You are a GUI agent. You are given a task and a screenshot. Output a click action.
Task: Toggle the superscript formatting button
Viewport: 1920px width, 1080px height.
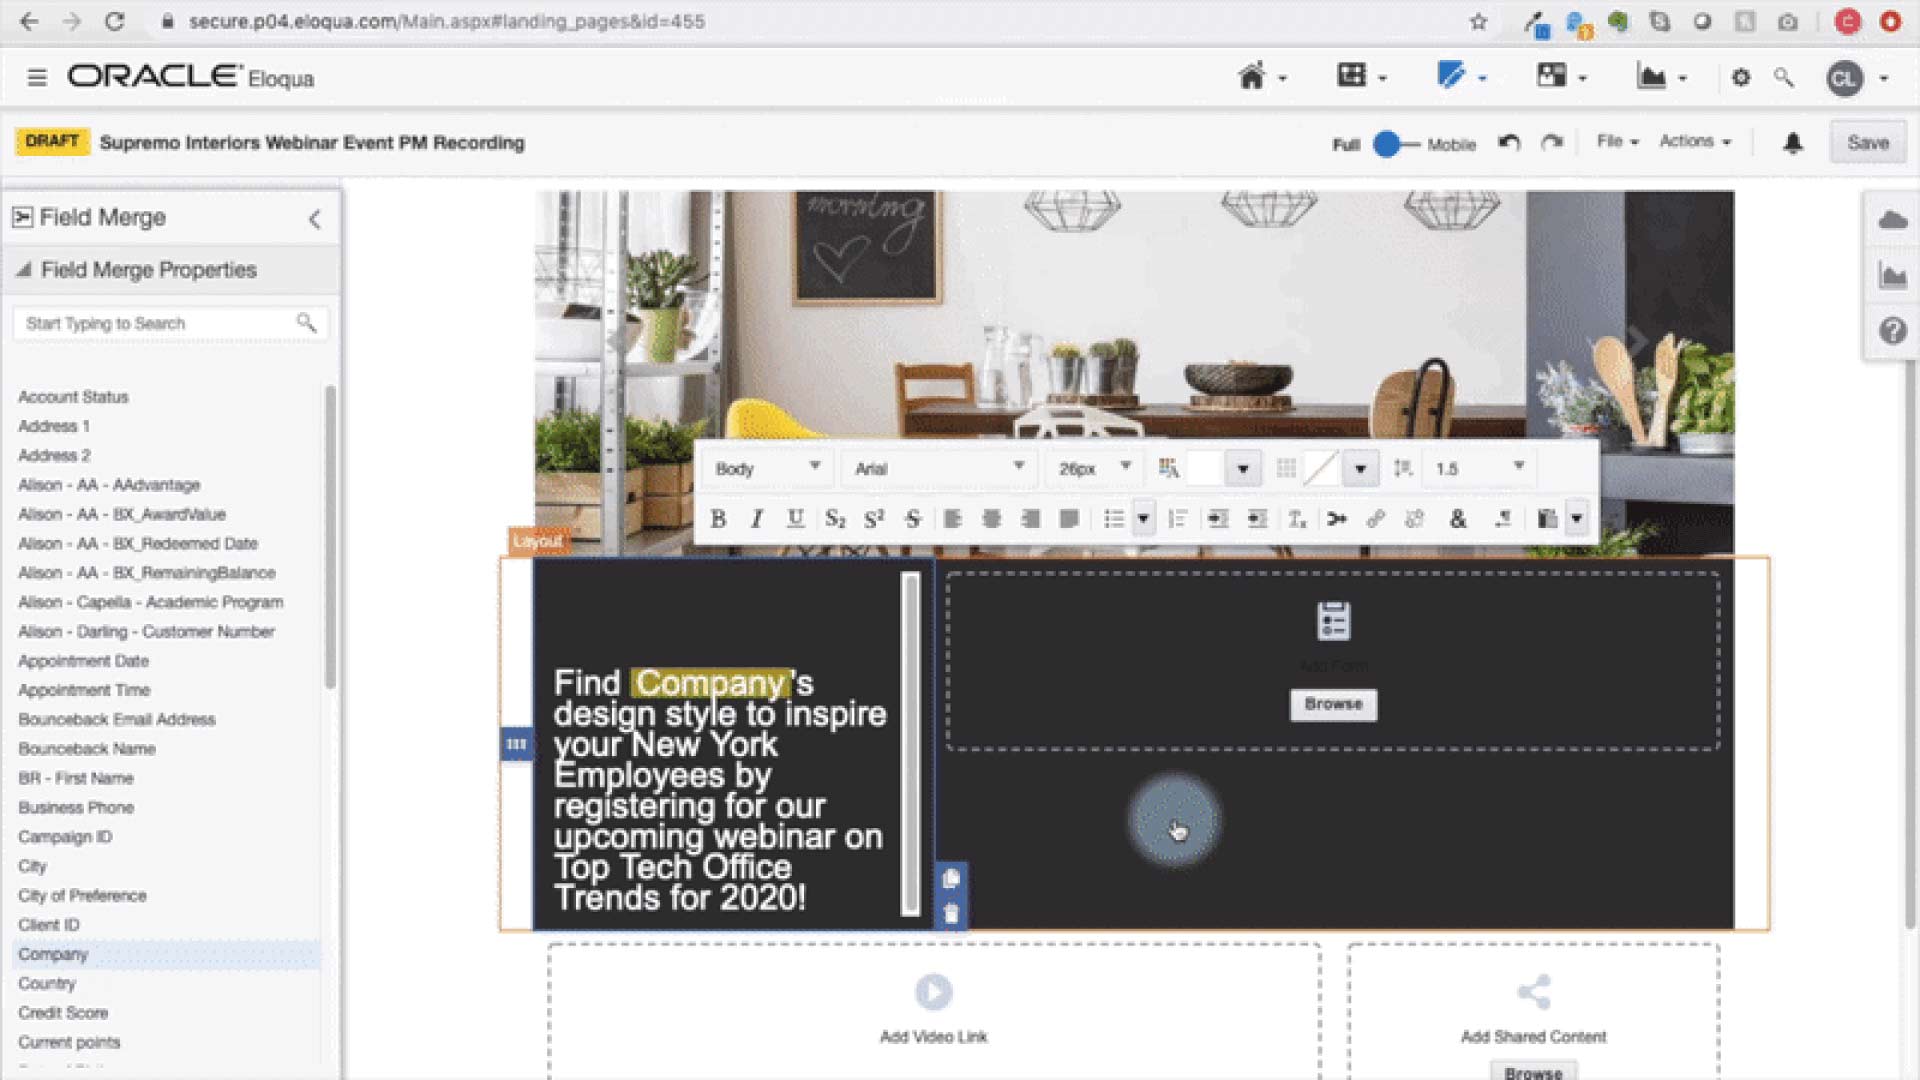point(874,517)
